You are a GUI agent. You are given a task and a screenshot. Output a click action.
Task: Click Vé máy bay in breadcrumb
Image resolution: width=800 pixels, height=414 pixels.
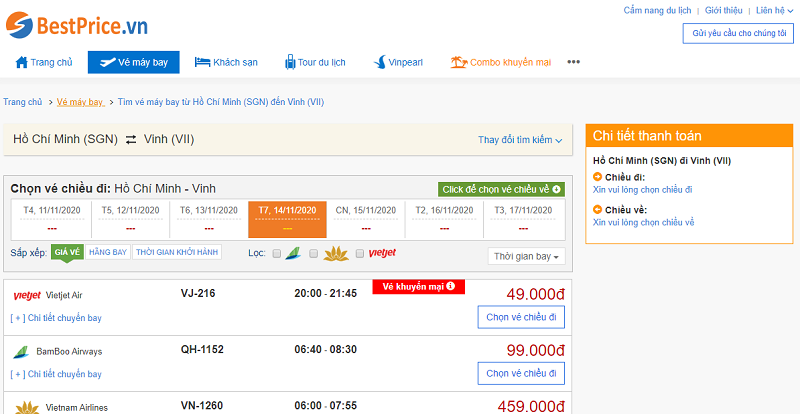click(80, 102)
